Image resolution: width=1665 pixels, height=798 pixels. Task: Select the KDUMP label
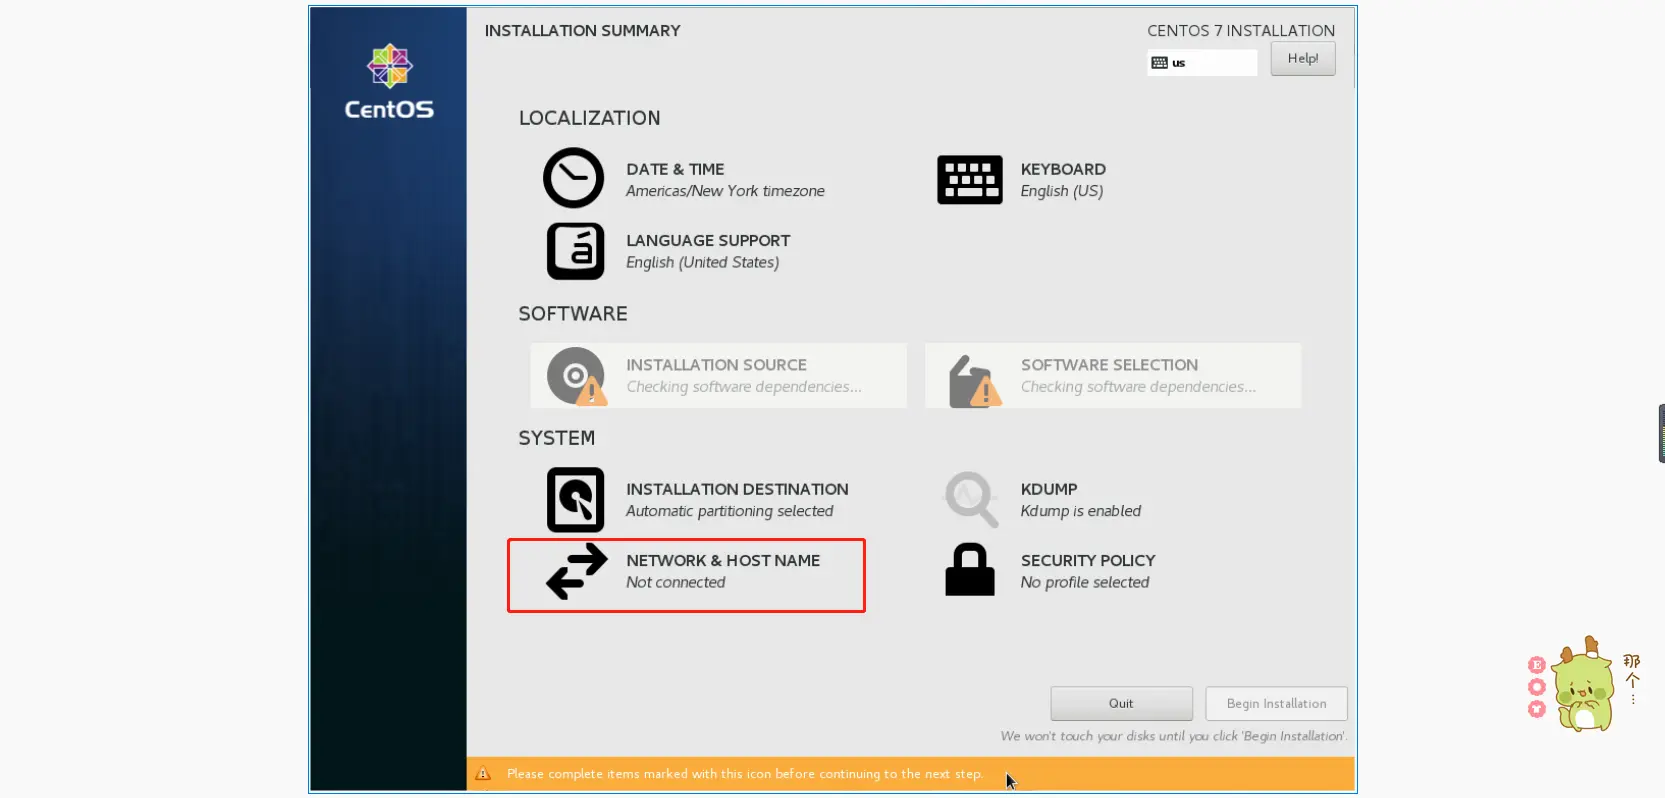point(1049,490)
